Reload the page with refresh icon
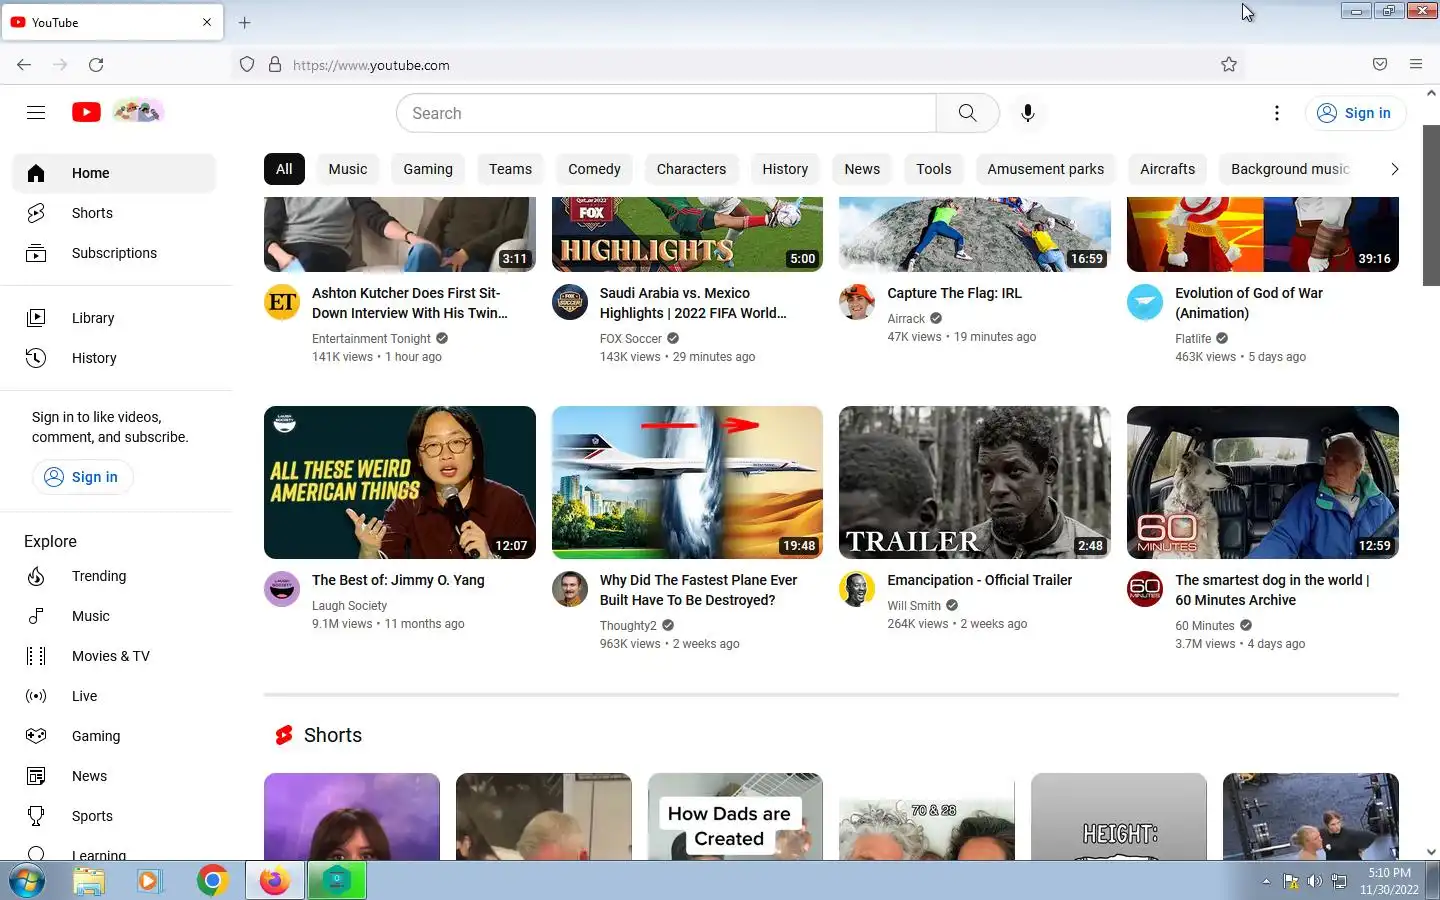 (x=96, y=65)
